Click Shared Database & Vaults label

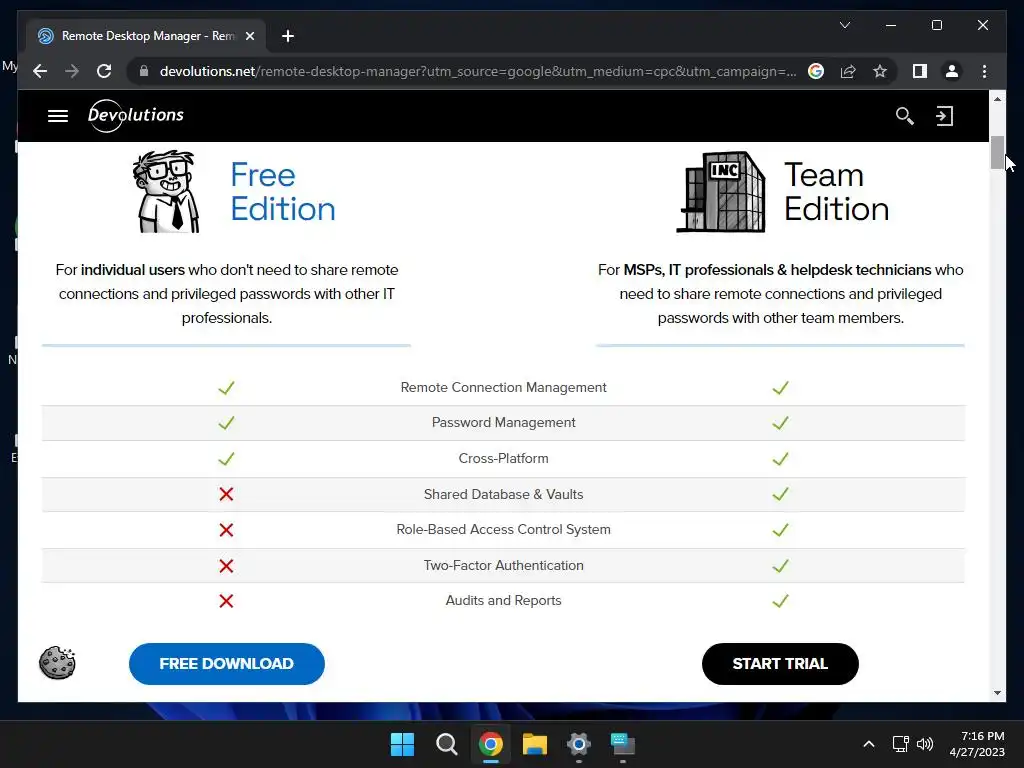click(x=504, y=494)
